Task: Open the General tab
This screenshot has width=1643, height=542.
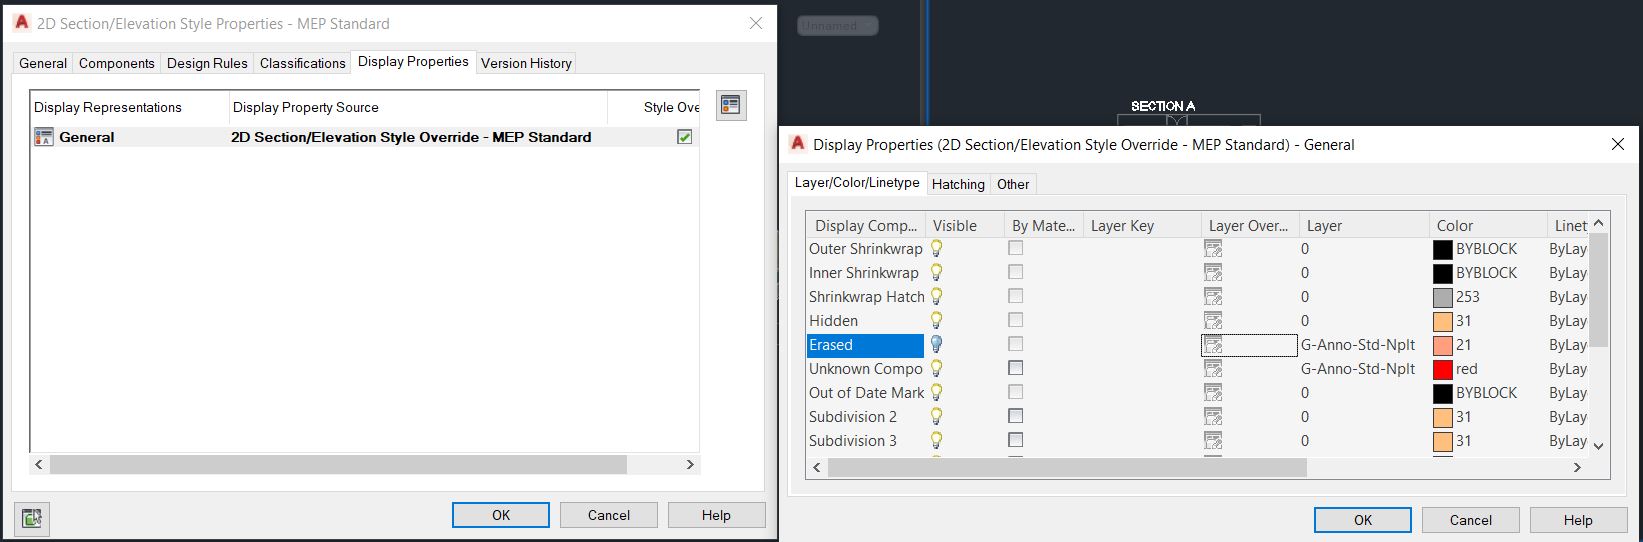Action: [43, 63]
